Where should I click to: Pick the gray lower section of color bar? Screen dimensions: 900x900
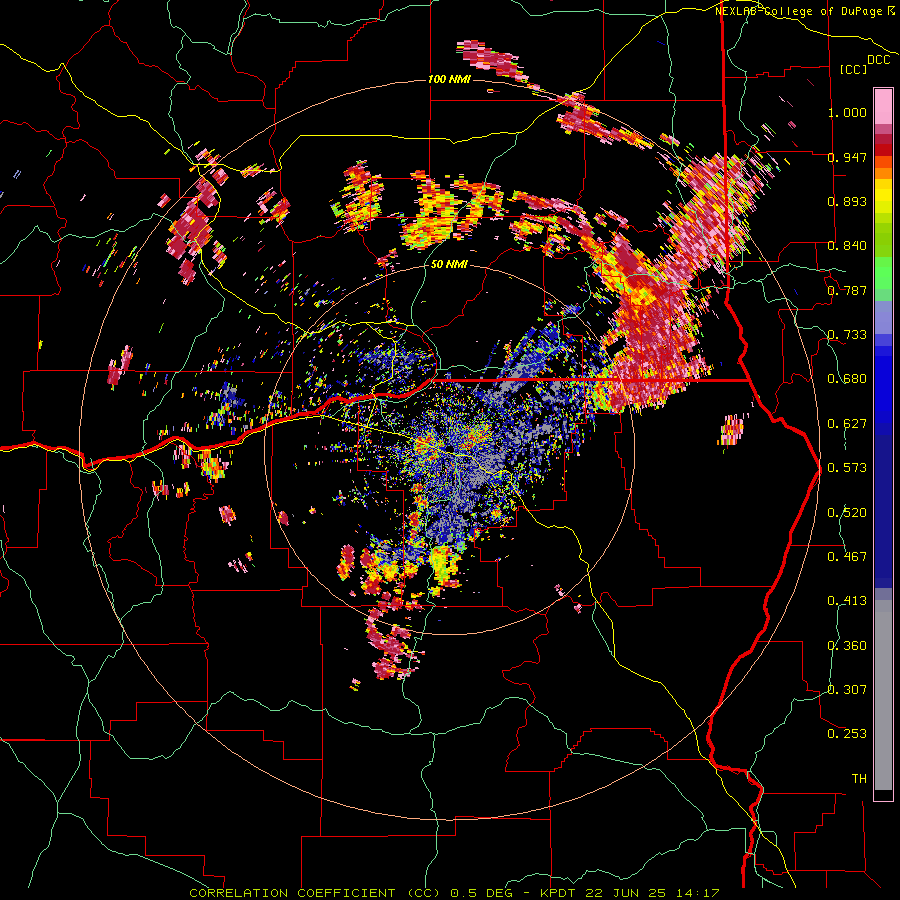(883, 695)
